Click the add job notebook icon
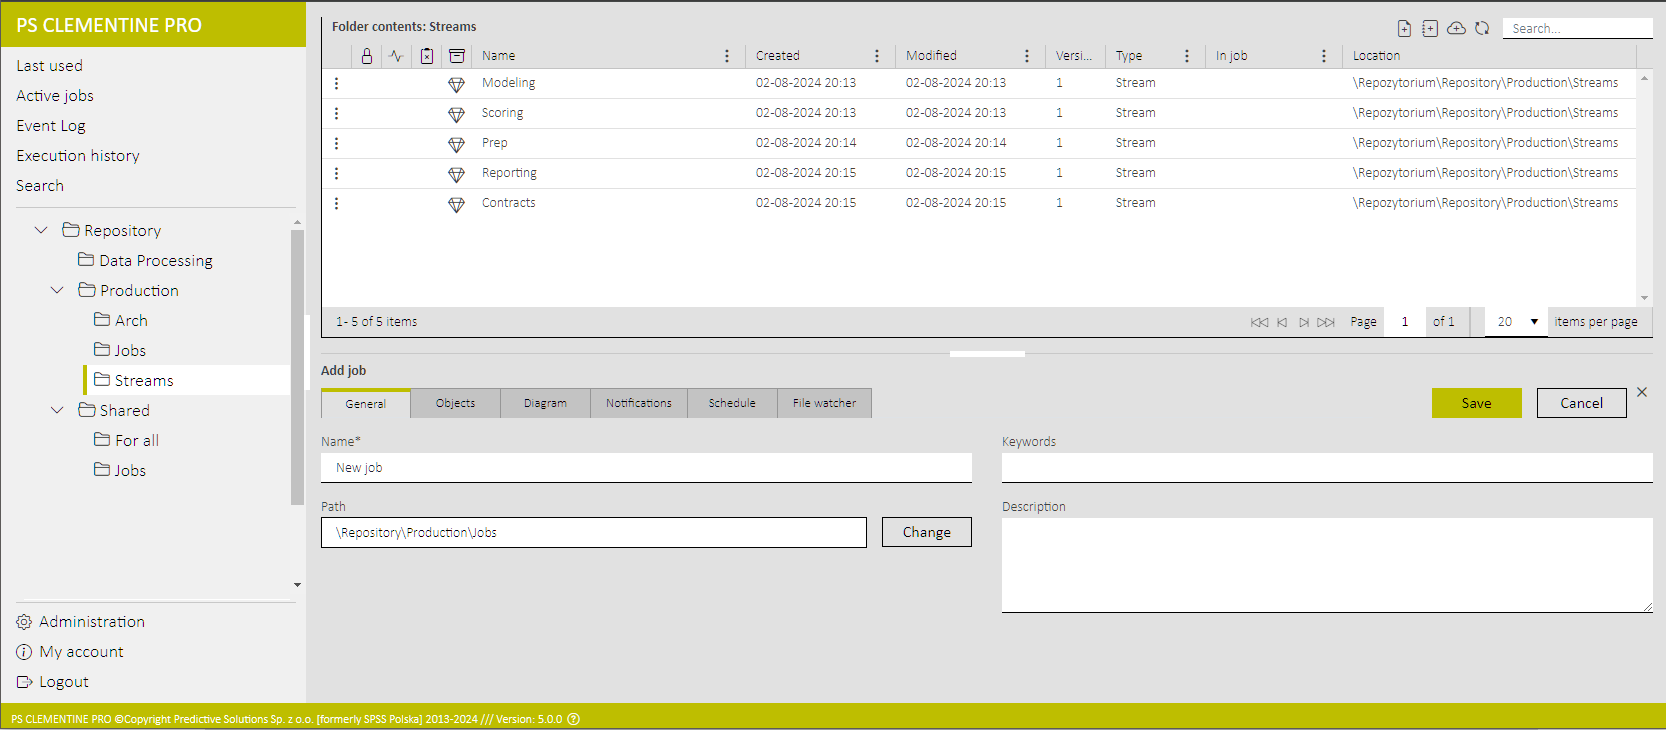The width and height of the screenshot is (1666, 730). [1430, 28]
